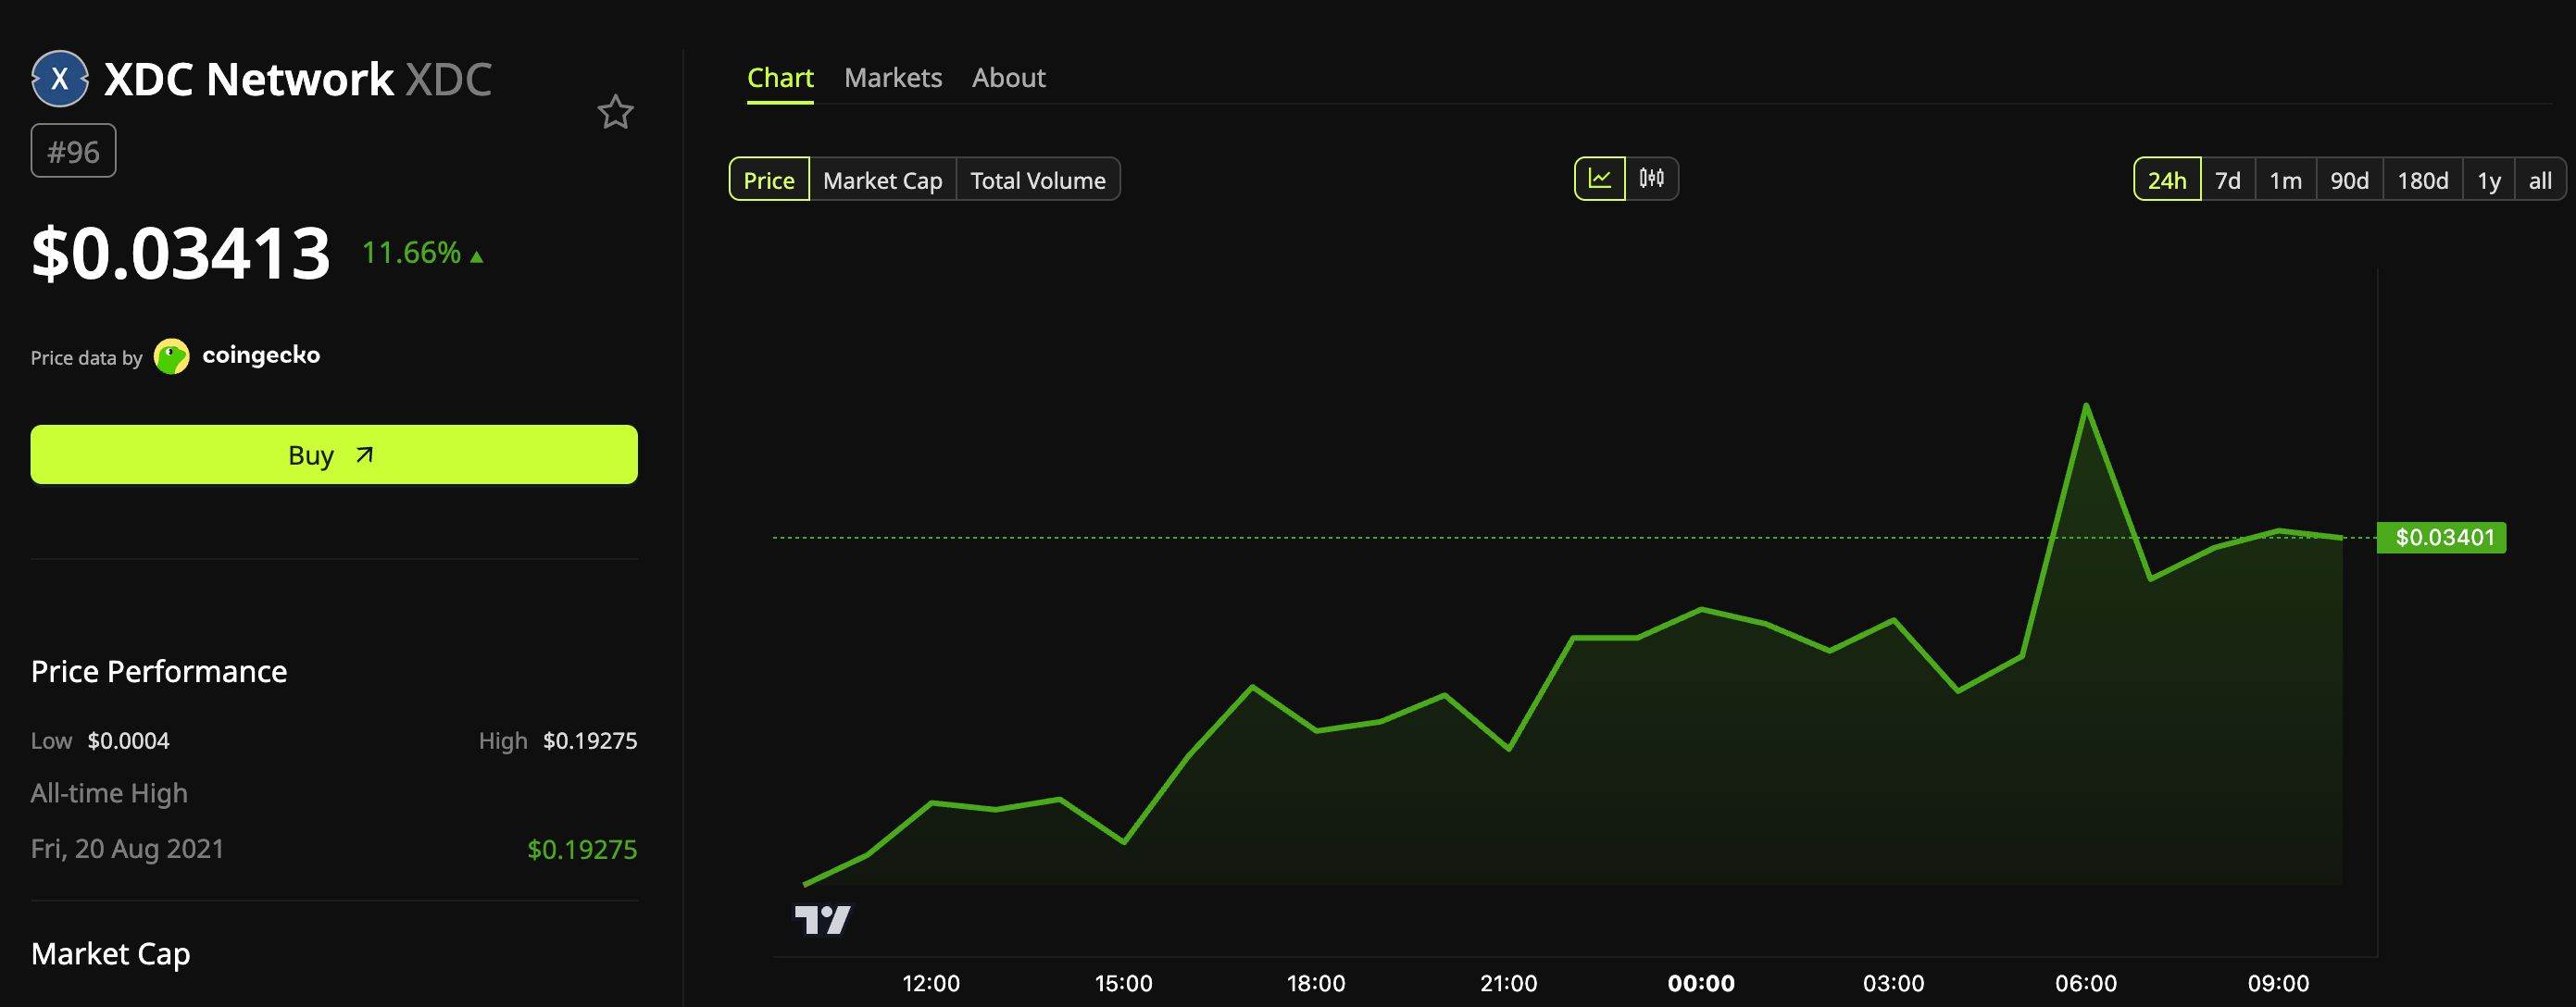
Task: Click the green Buy button
Action: [x=334, y=455]
